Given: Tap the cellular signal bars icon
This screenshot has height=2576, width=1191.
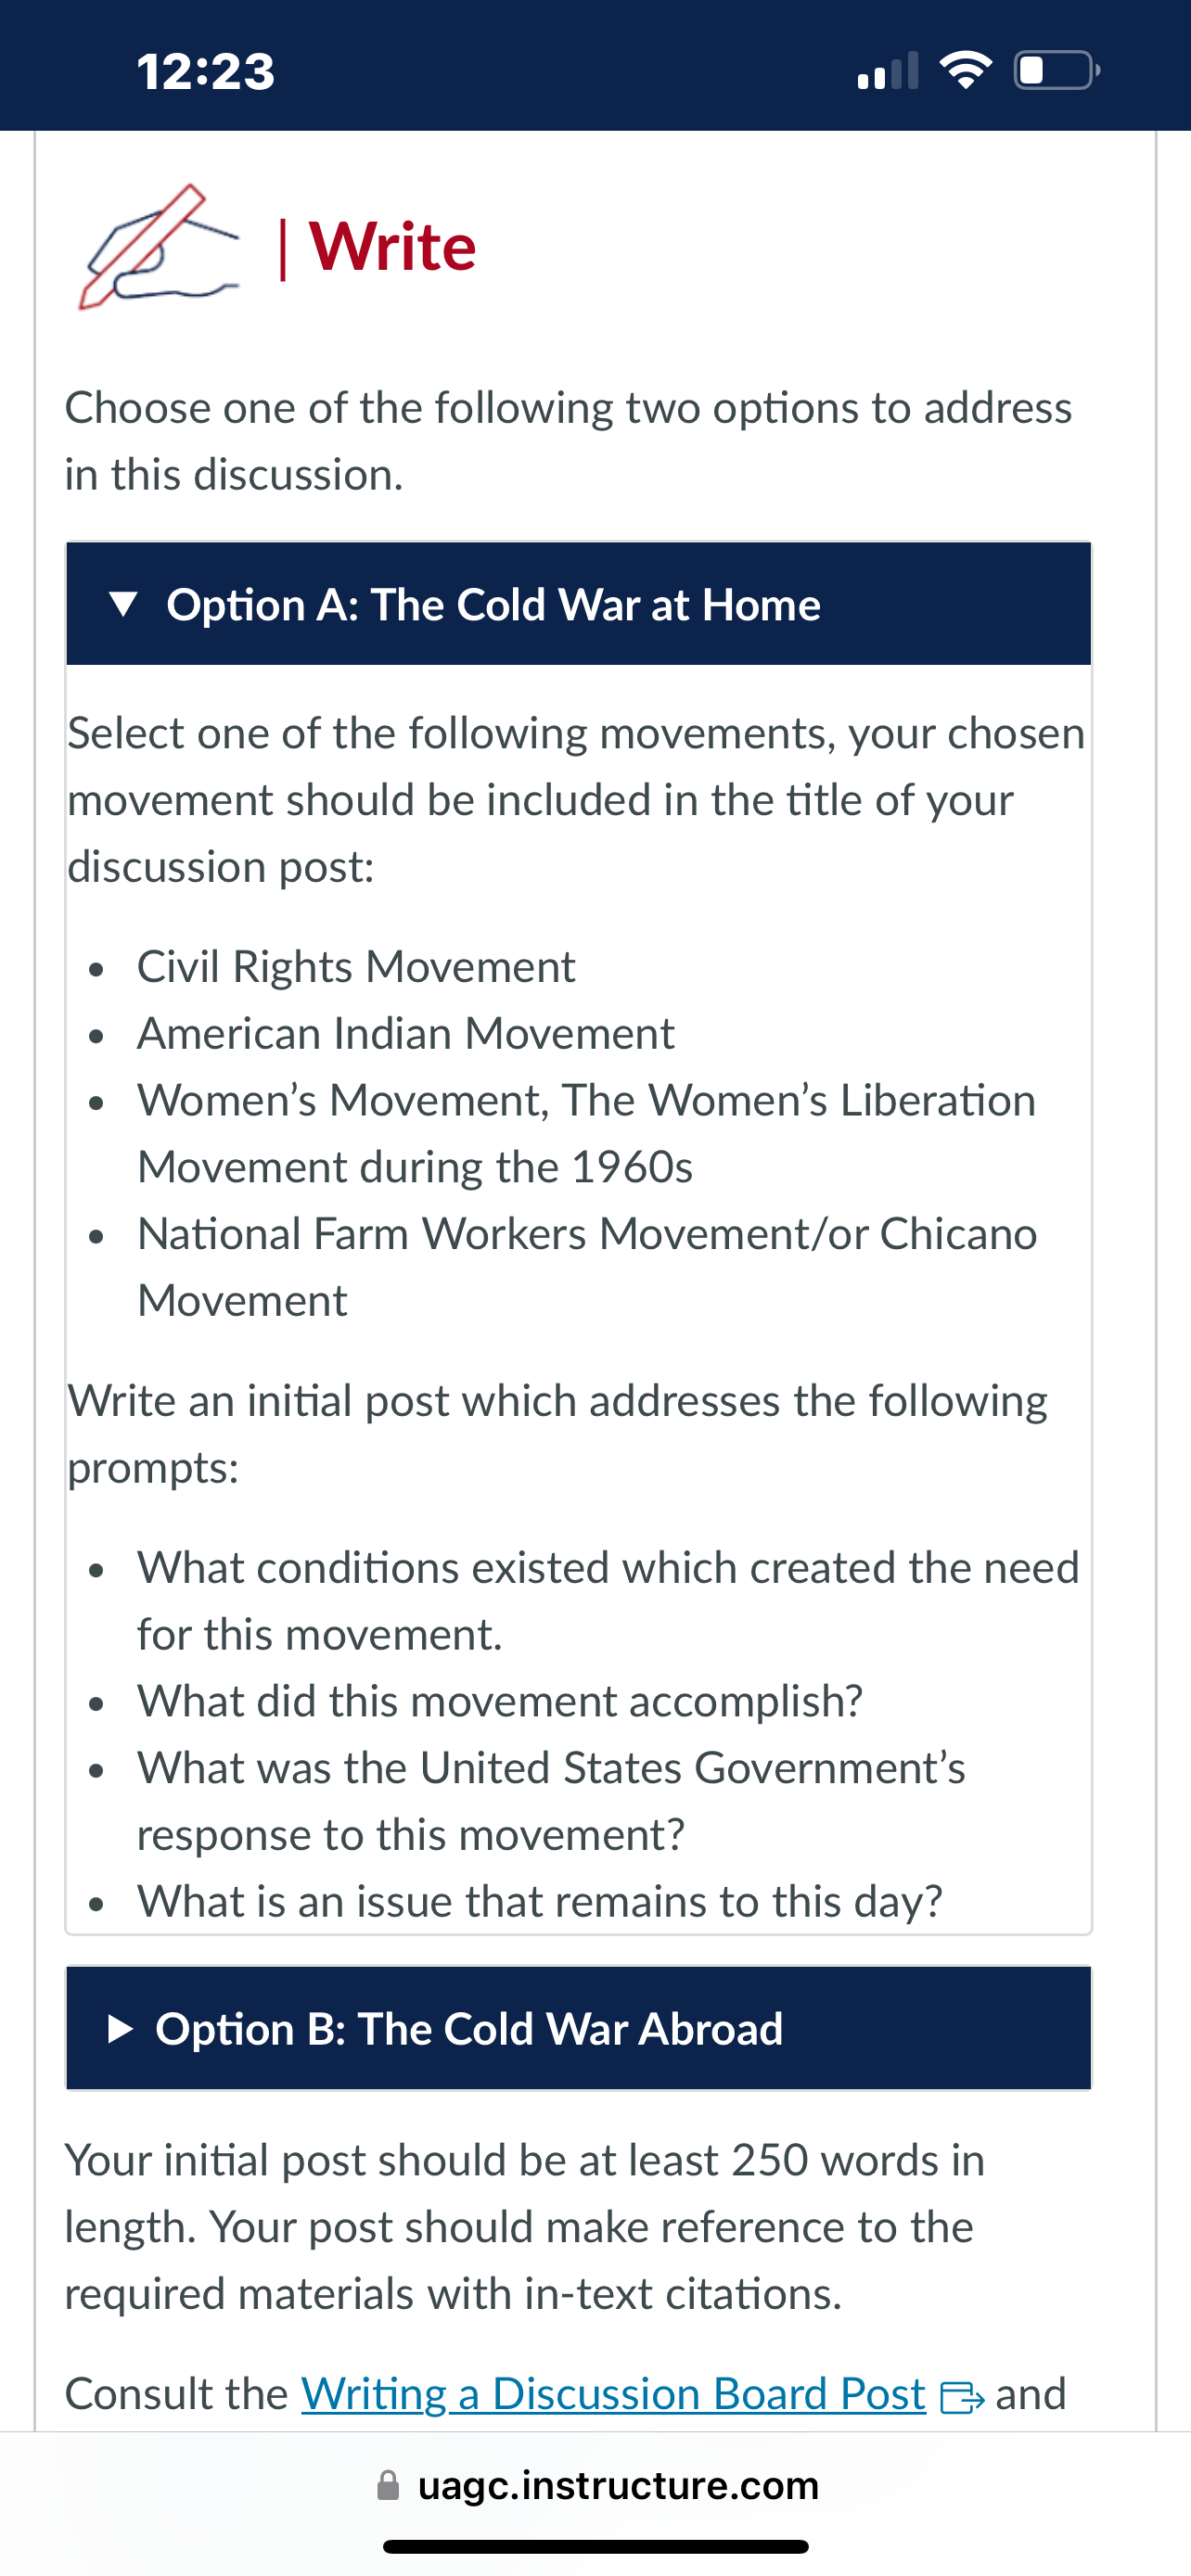Looking at the screenshot, I should [887, 71].
